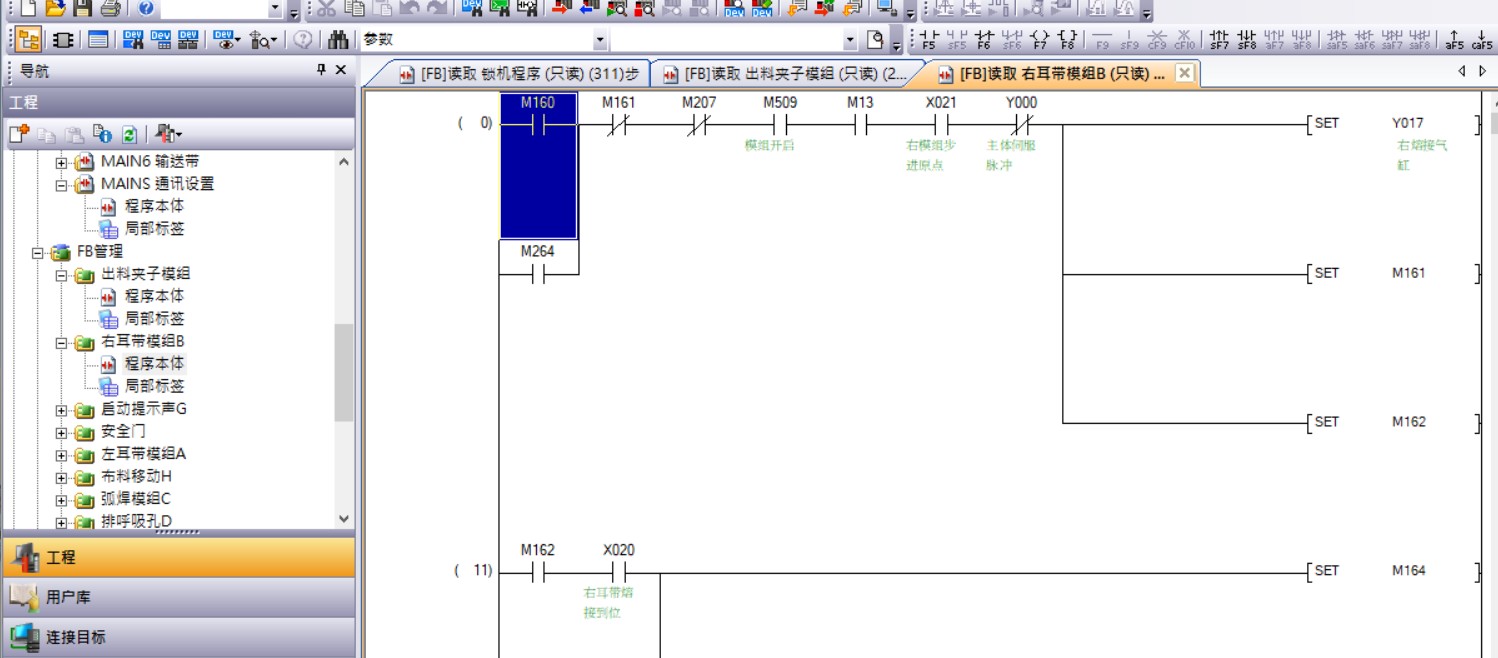The height and width of the screenshot is (658, 1498).
Task: Click the F6 parallel contact ladder icon
Action: tap(984, 40)
